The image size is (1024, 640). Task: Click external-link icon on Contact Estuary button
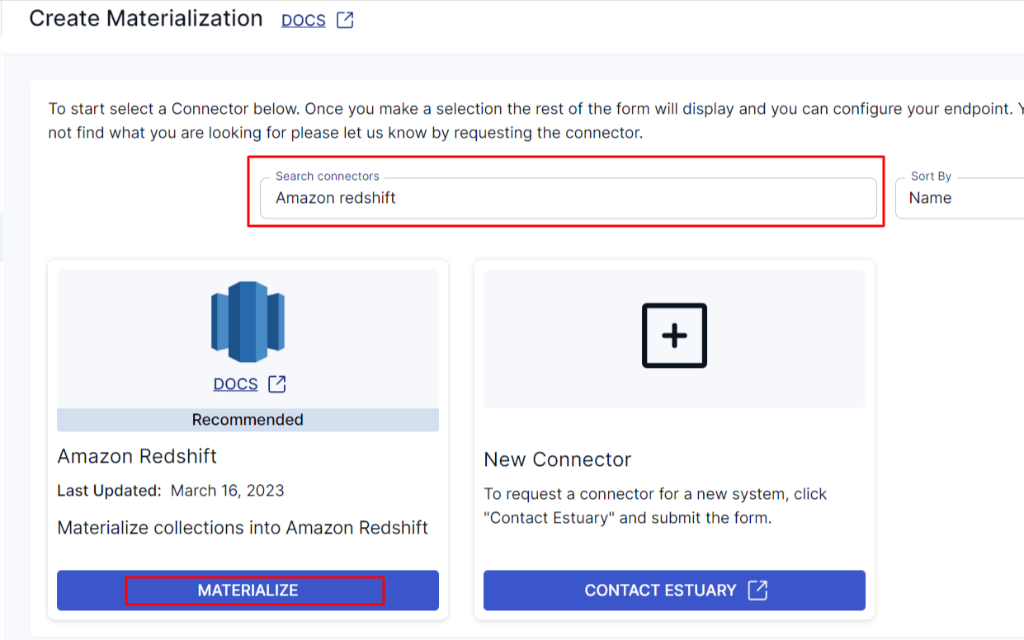[x=757, y=590]
